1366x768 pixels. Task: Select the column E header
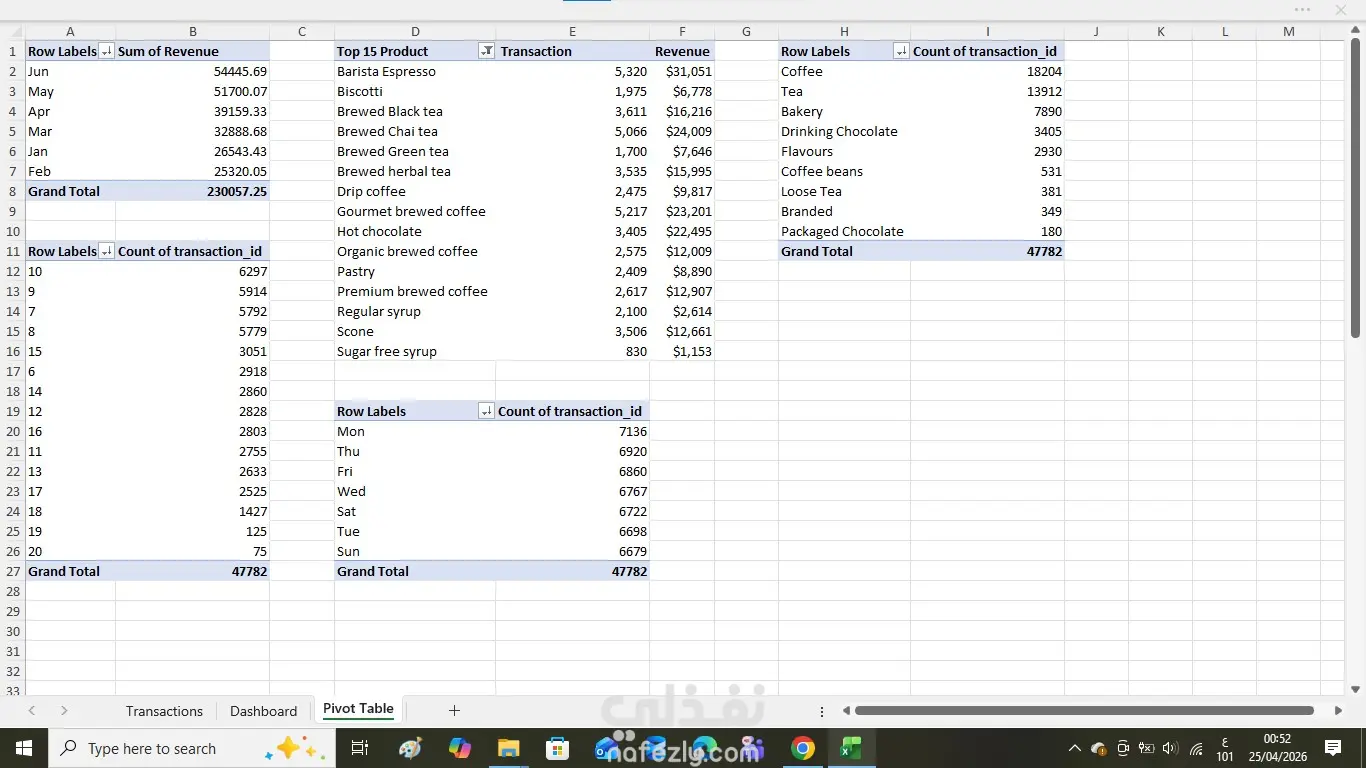[x=572, y=31]
